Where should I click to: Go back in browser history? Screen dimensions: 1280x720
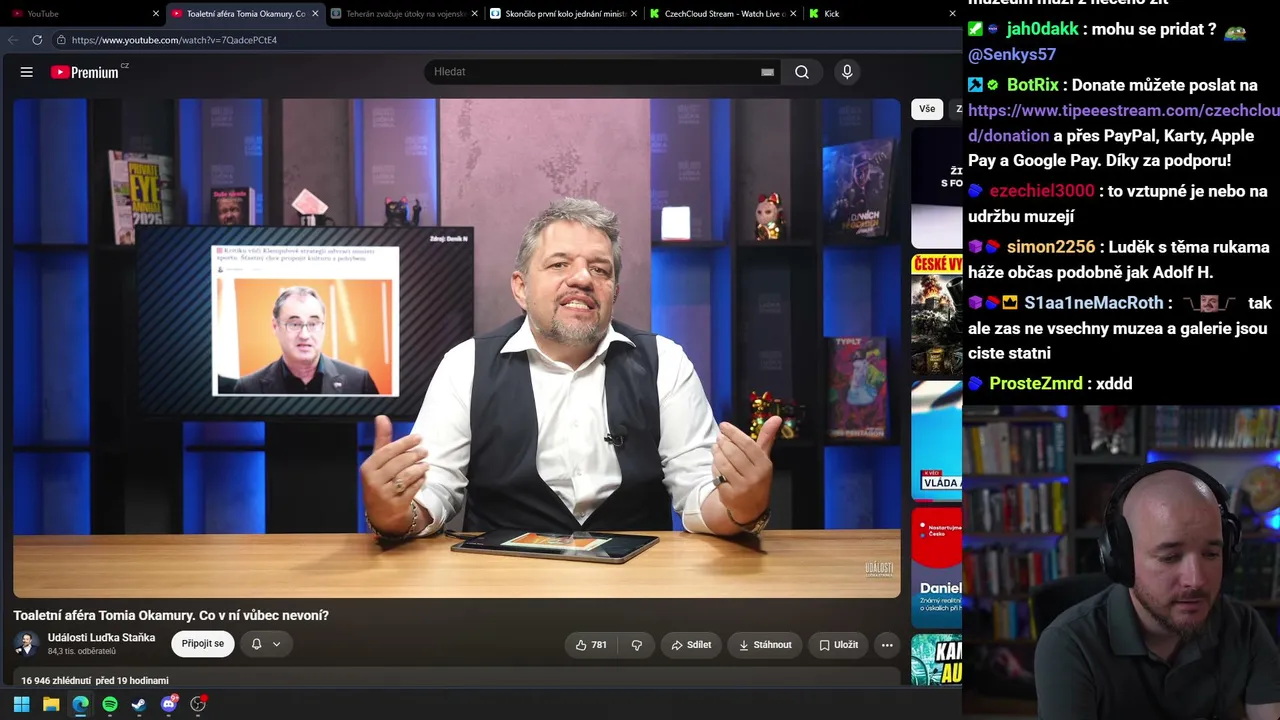(12, 40)
